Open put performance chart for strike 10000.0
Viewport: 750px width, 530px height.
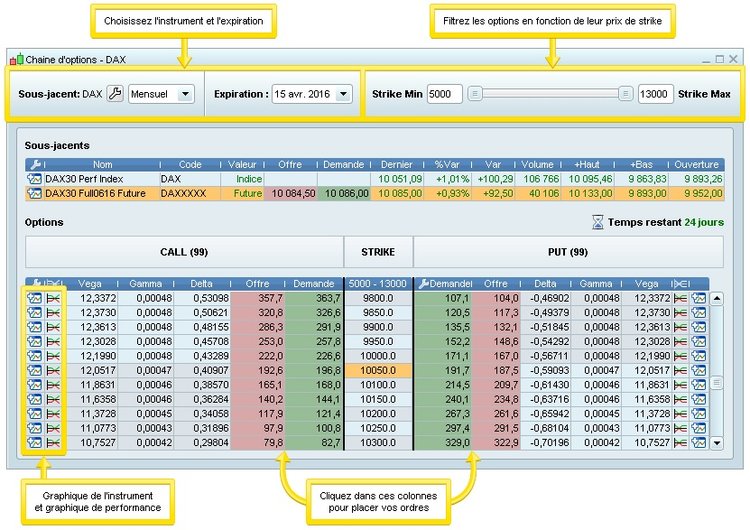pyautogui.click(x=680, y=356)
